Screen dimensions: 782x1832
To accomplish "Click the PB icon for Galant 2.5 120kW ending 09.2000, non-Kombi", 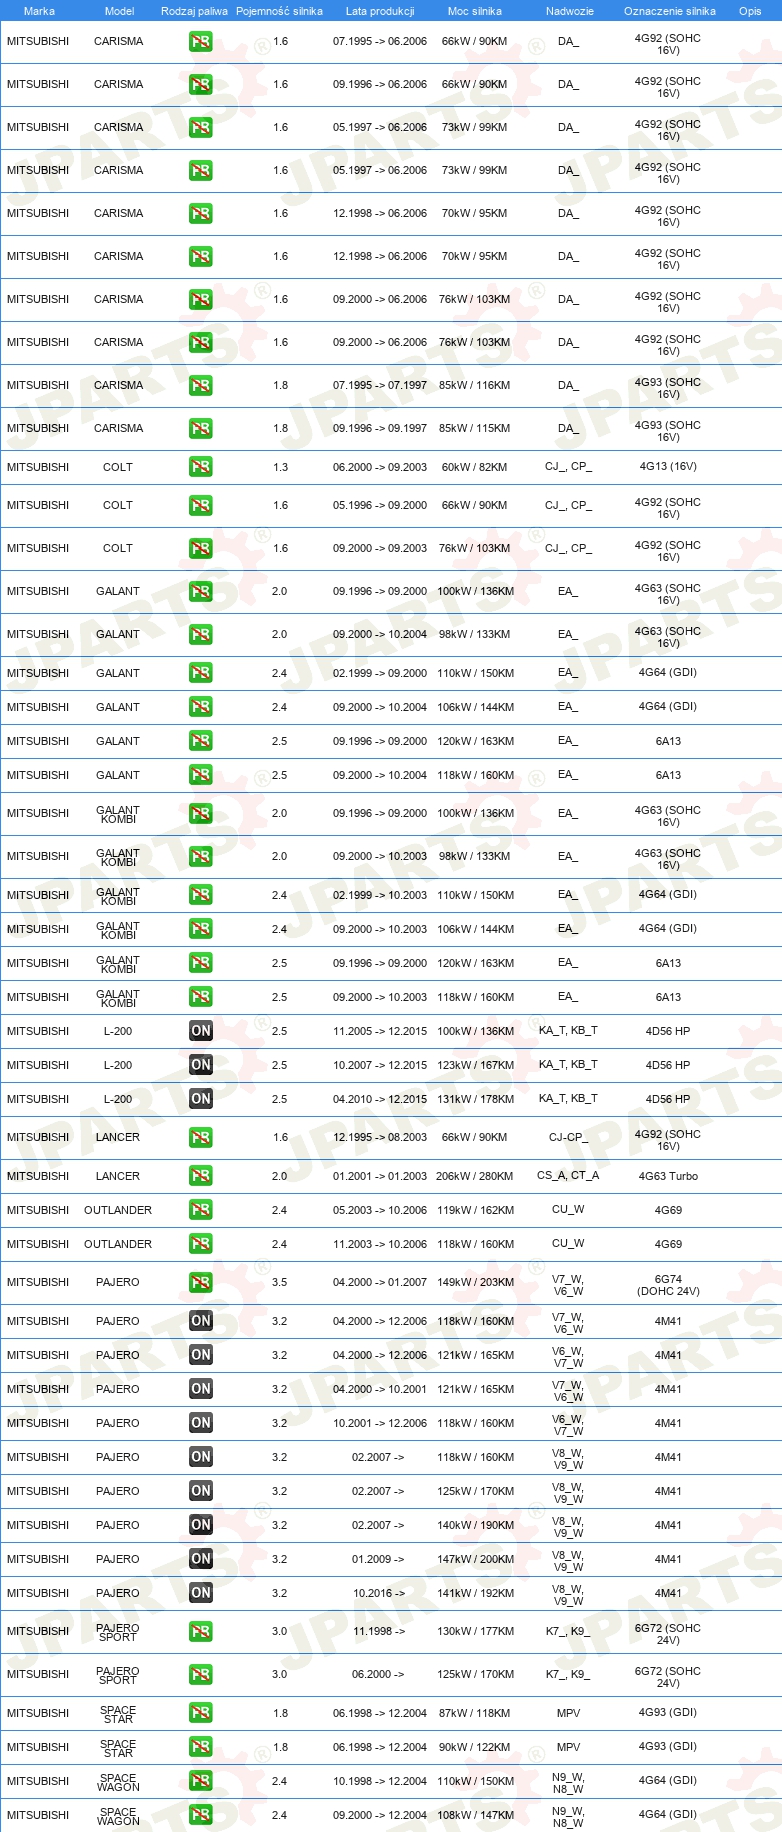I will [201, 741].
